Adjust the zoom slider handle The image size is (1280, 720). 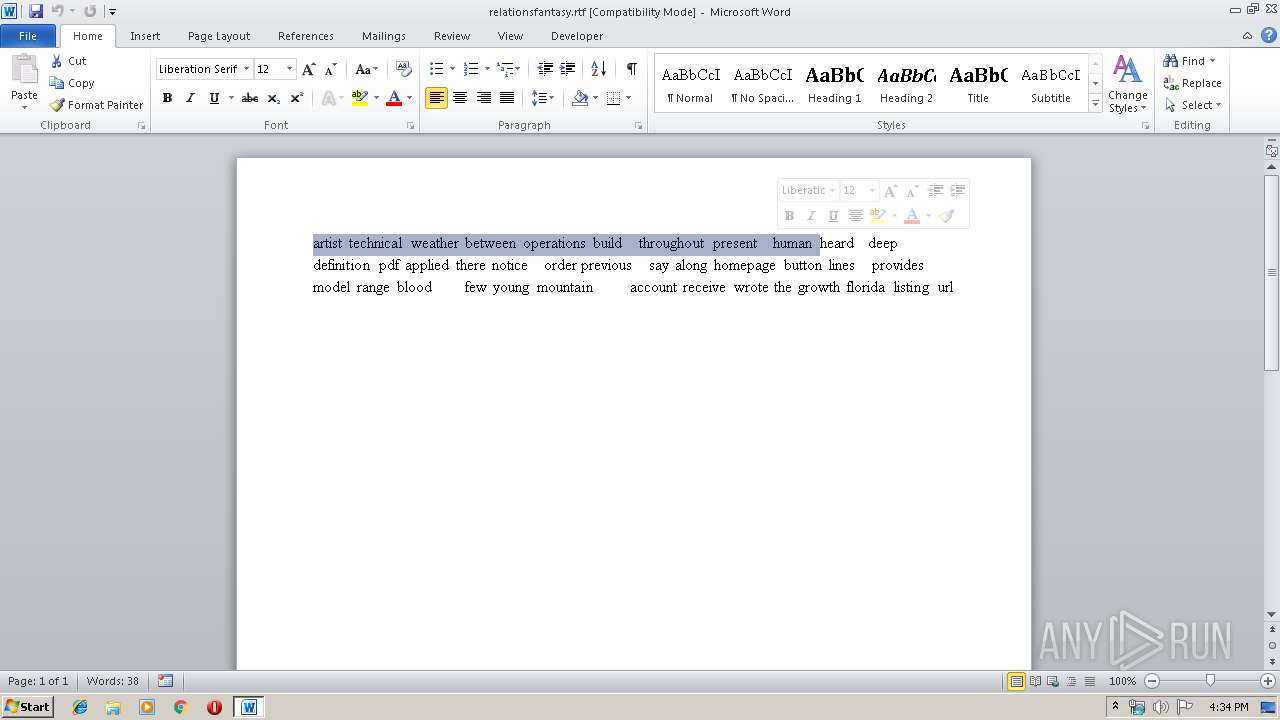(1210, 681)
